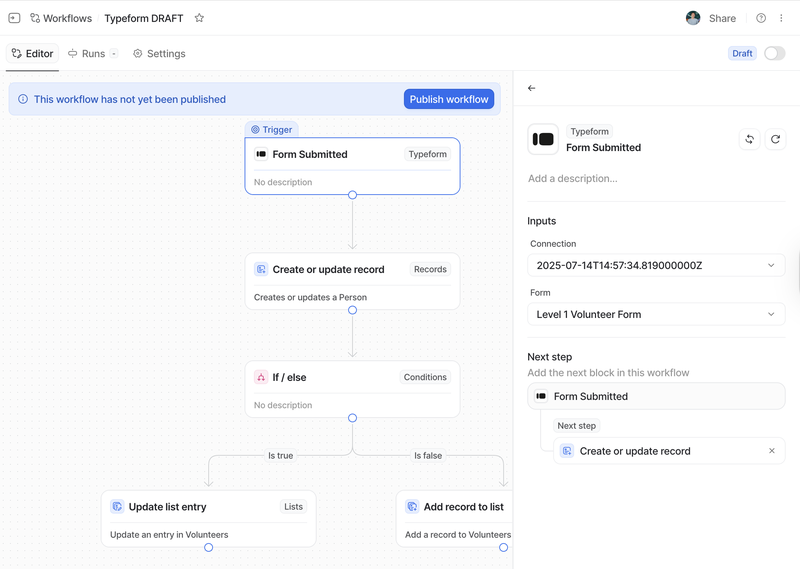Viewport: 800px width, 569px height.
Task: Expand the Runs tab dropdown arrow
Action: [x=114, y=54]
